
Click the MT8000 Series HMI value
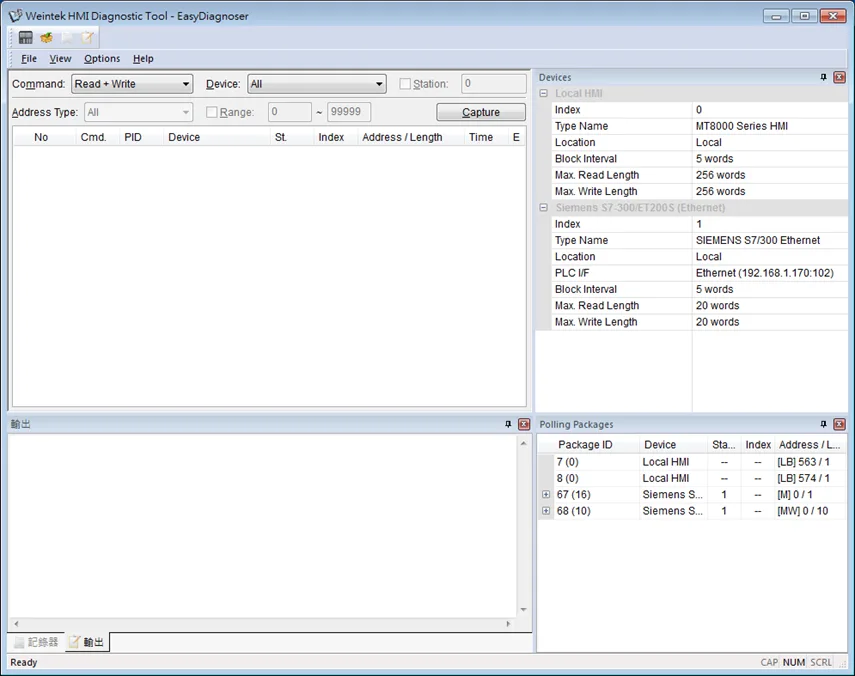point(742,126)
